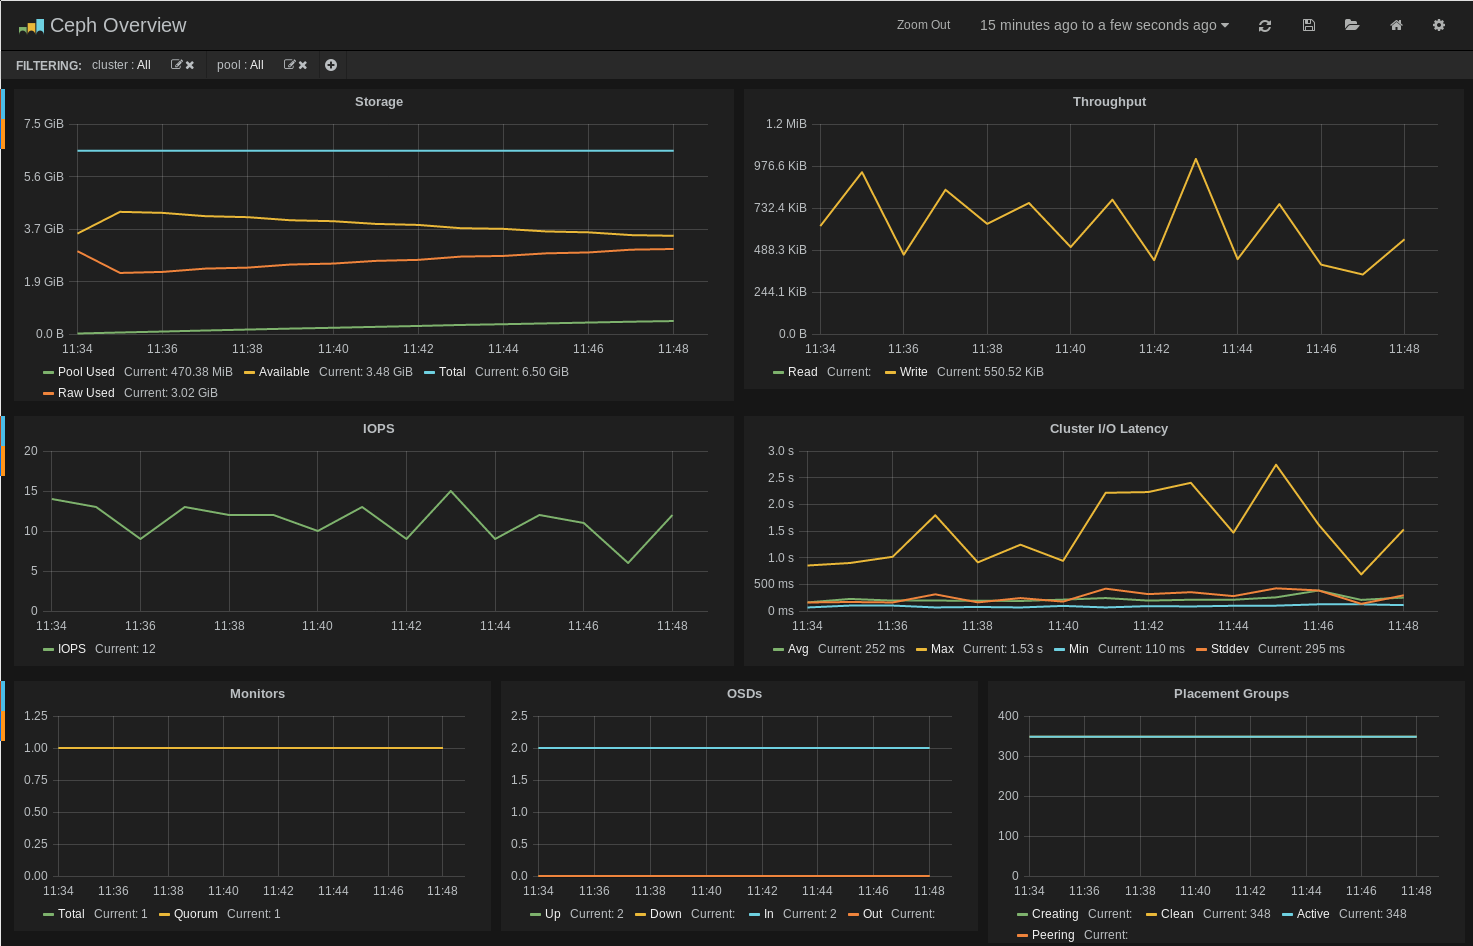This screenshot has height=946, width=1473.
Task: Click the FILTERING: label
Action: coord(49,66)
